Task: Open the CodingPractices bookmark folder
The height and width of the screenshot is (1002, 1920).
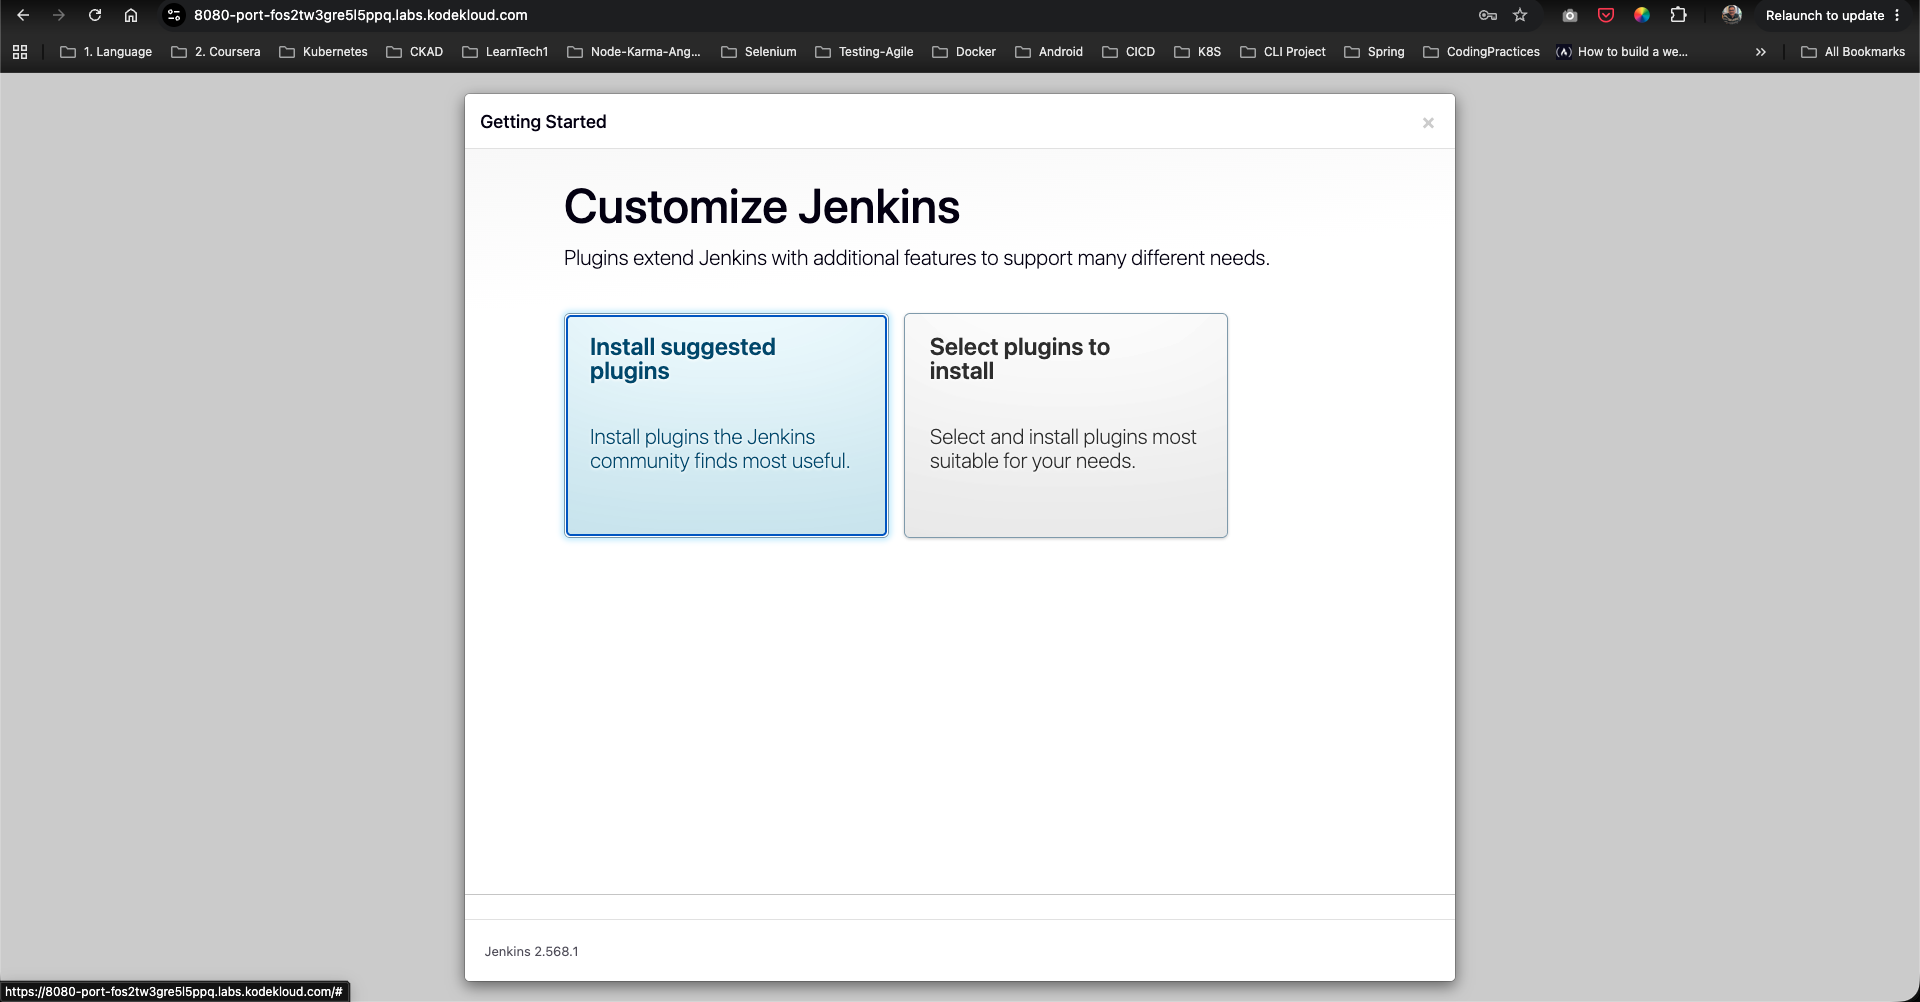Action: [x=1481, y=52]
